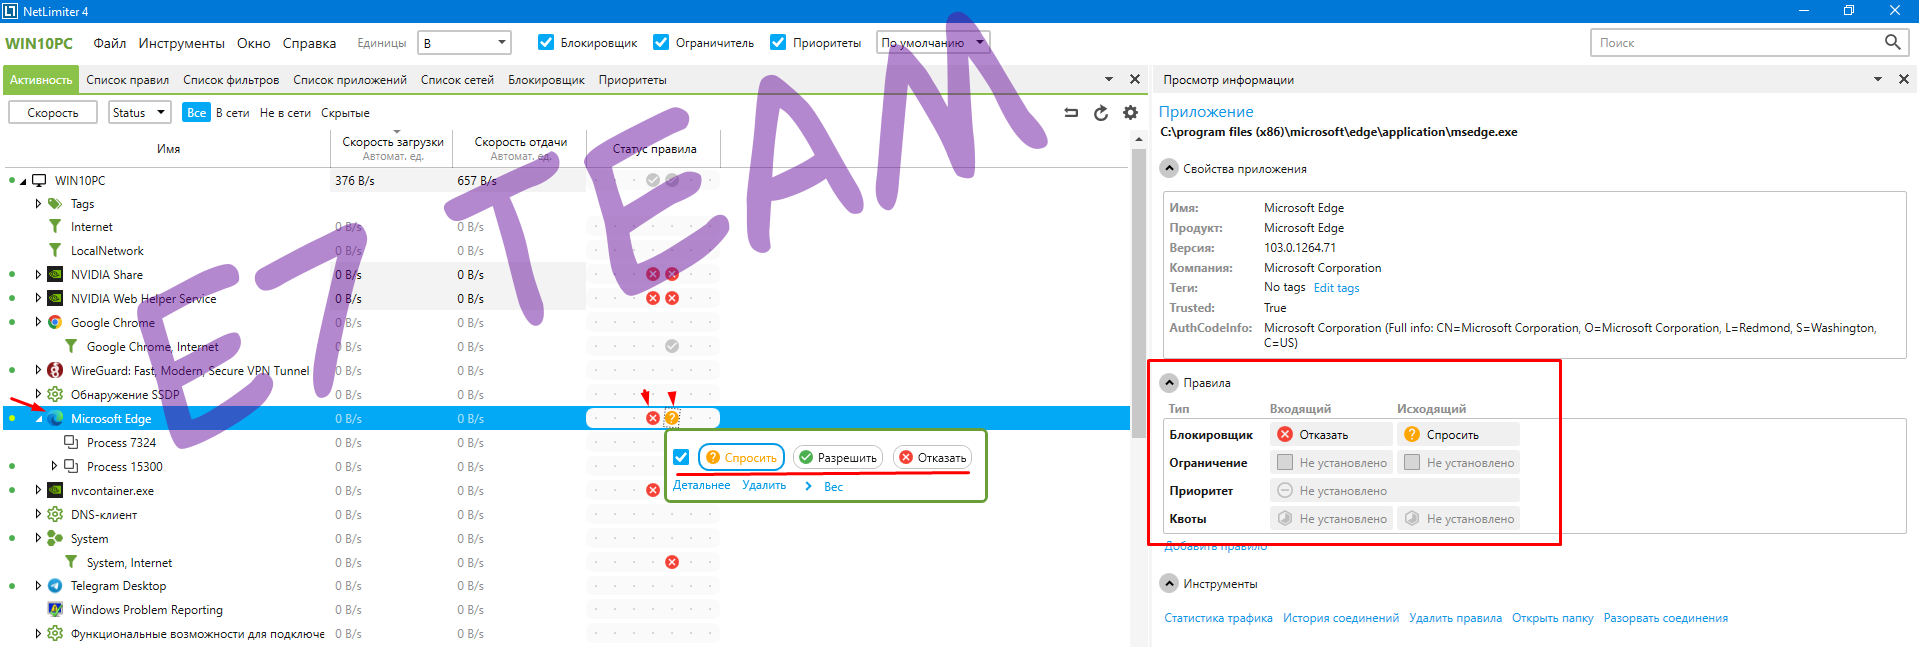Click the WIN10PC computer icon
Viewport: 1919px width, 647px height.
pos(39,180)
